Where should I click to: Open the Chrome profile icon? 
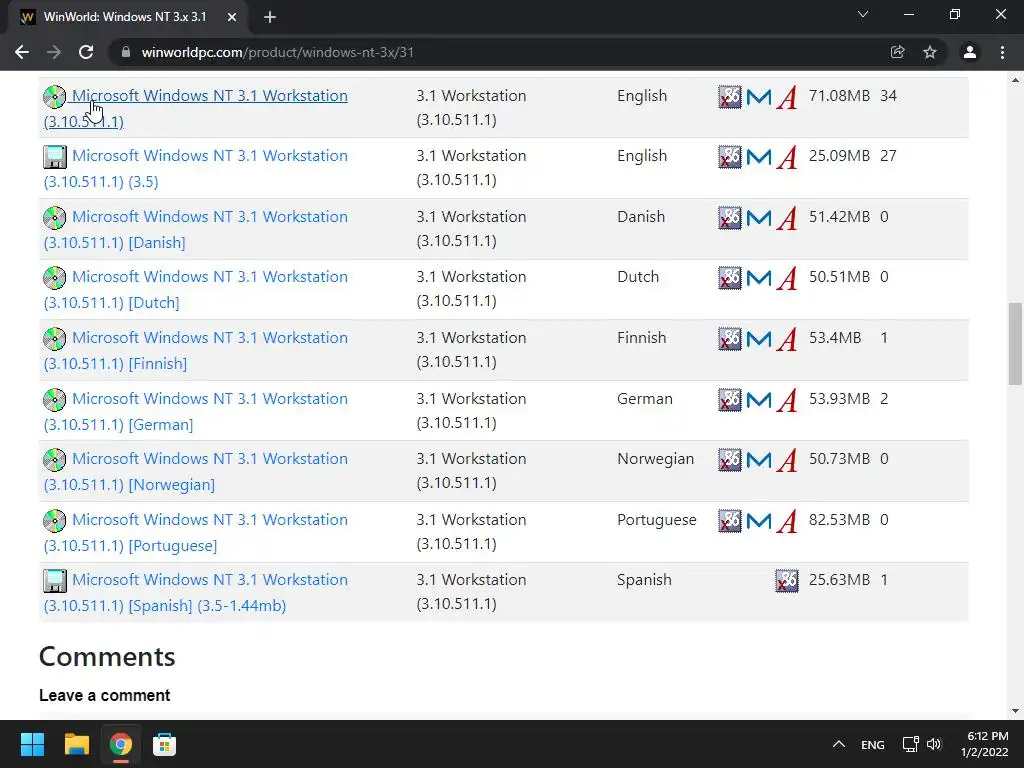(x=970, y=52)
